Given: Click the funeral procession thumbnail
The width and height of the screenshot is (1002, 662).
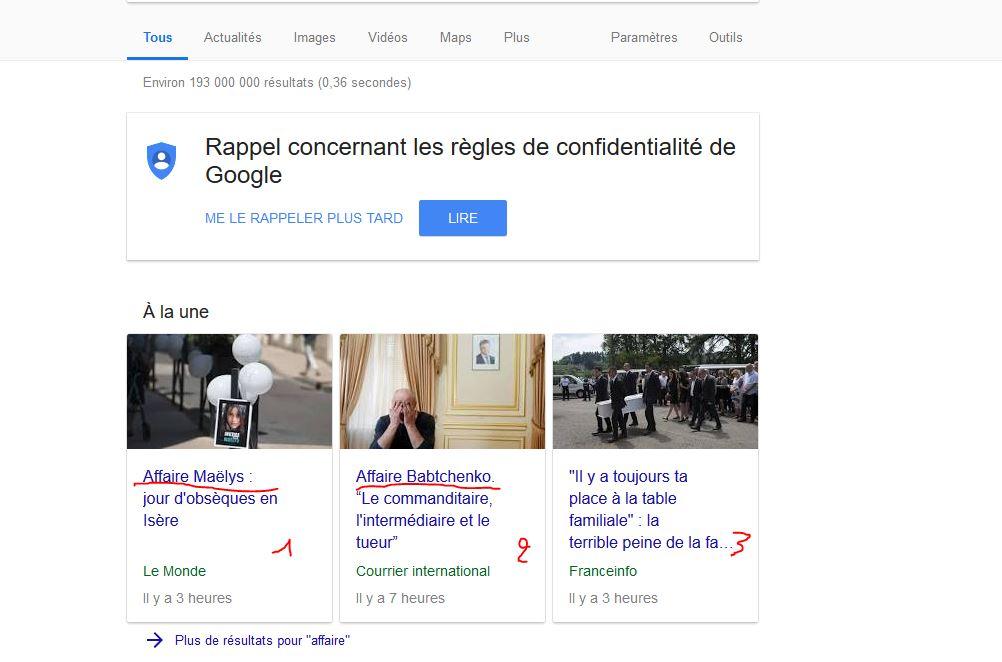Looking at the screenshot, I should (x=655, y=391).
